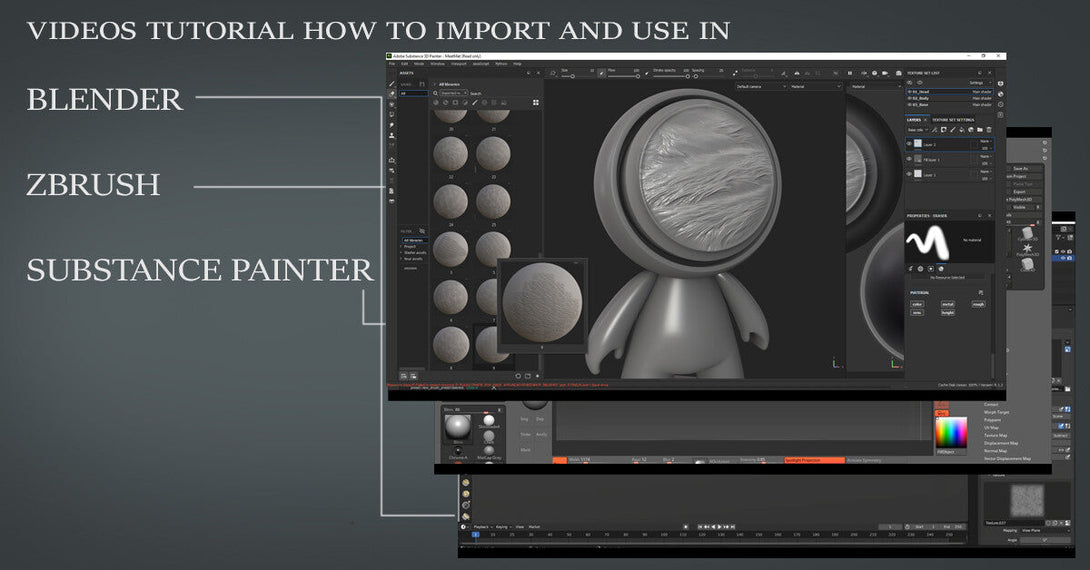1090x570 pixels.
Task: Click the video camera icon in top toolbar
Action: click(885, 73)
